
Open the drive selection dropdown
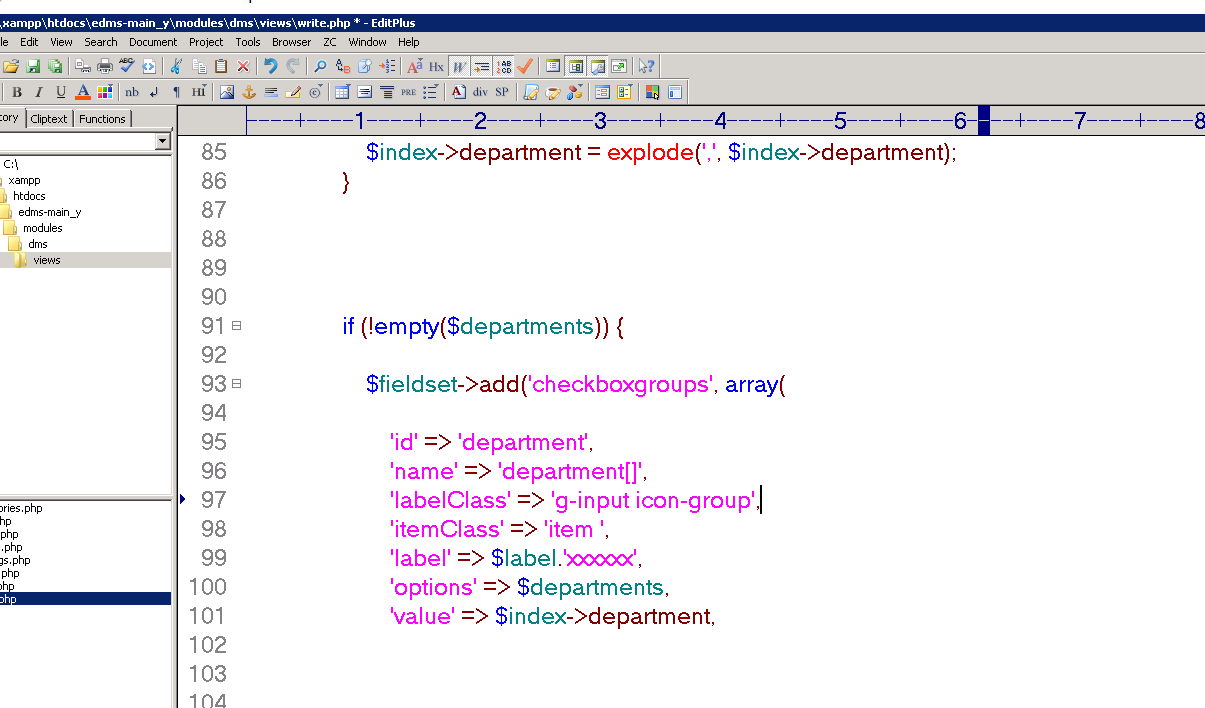(x=163, y=142)
